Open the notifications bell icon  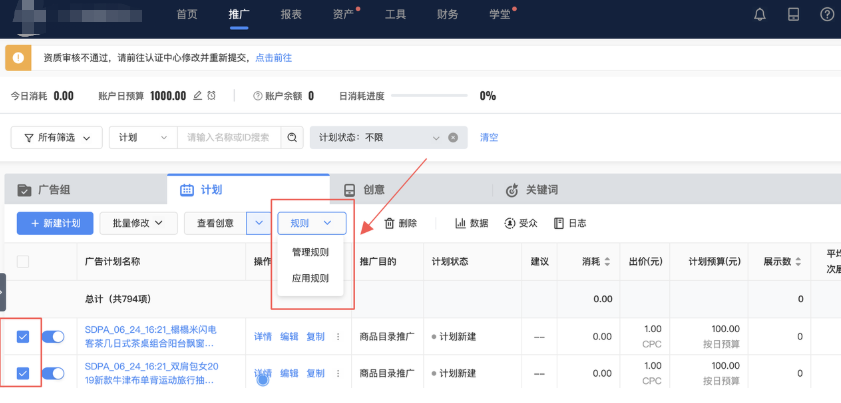coord(759,14)
